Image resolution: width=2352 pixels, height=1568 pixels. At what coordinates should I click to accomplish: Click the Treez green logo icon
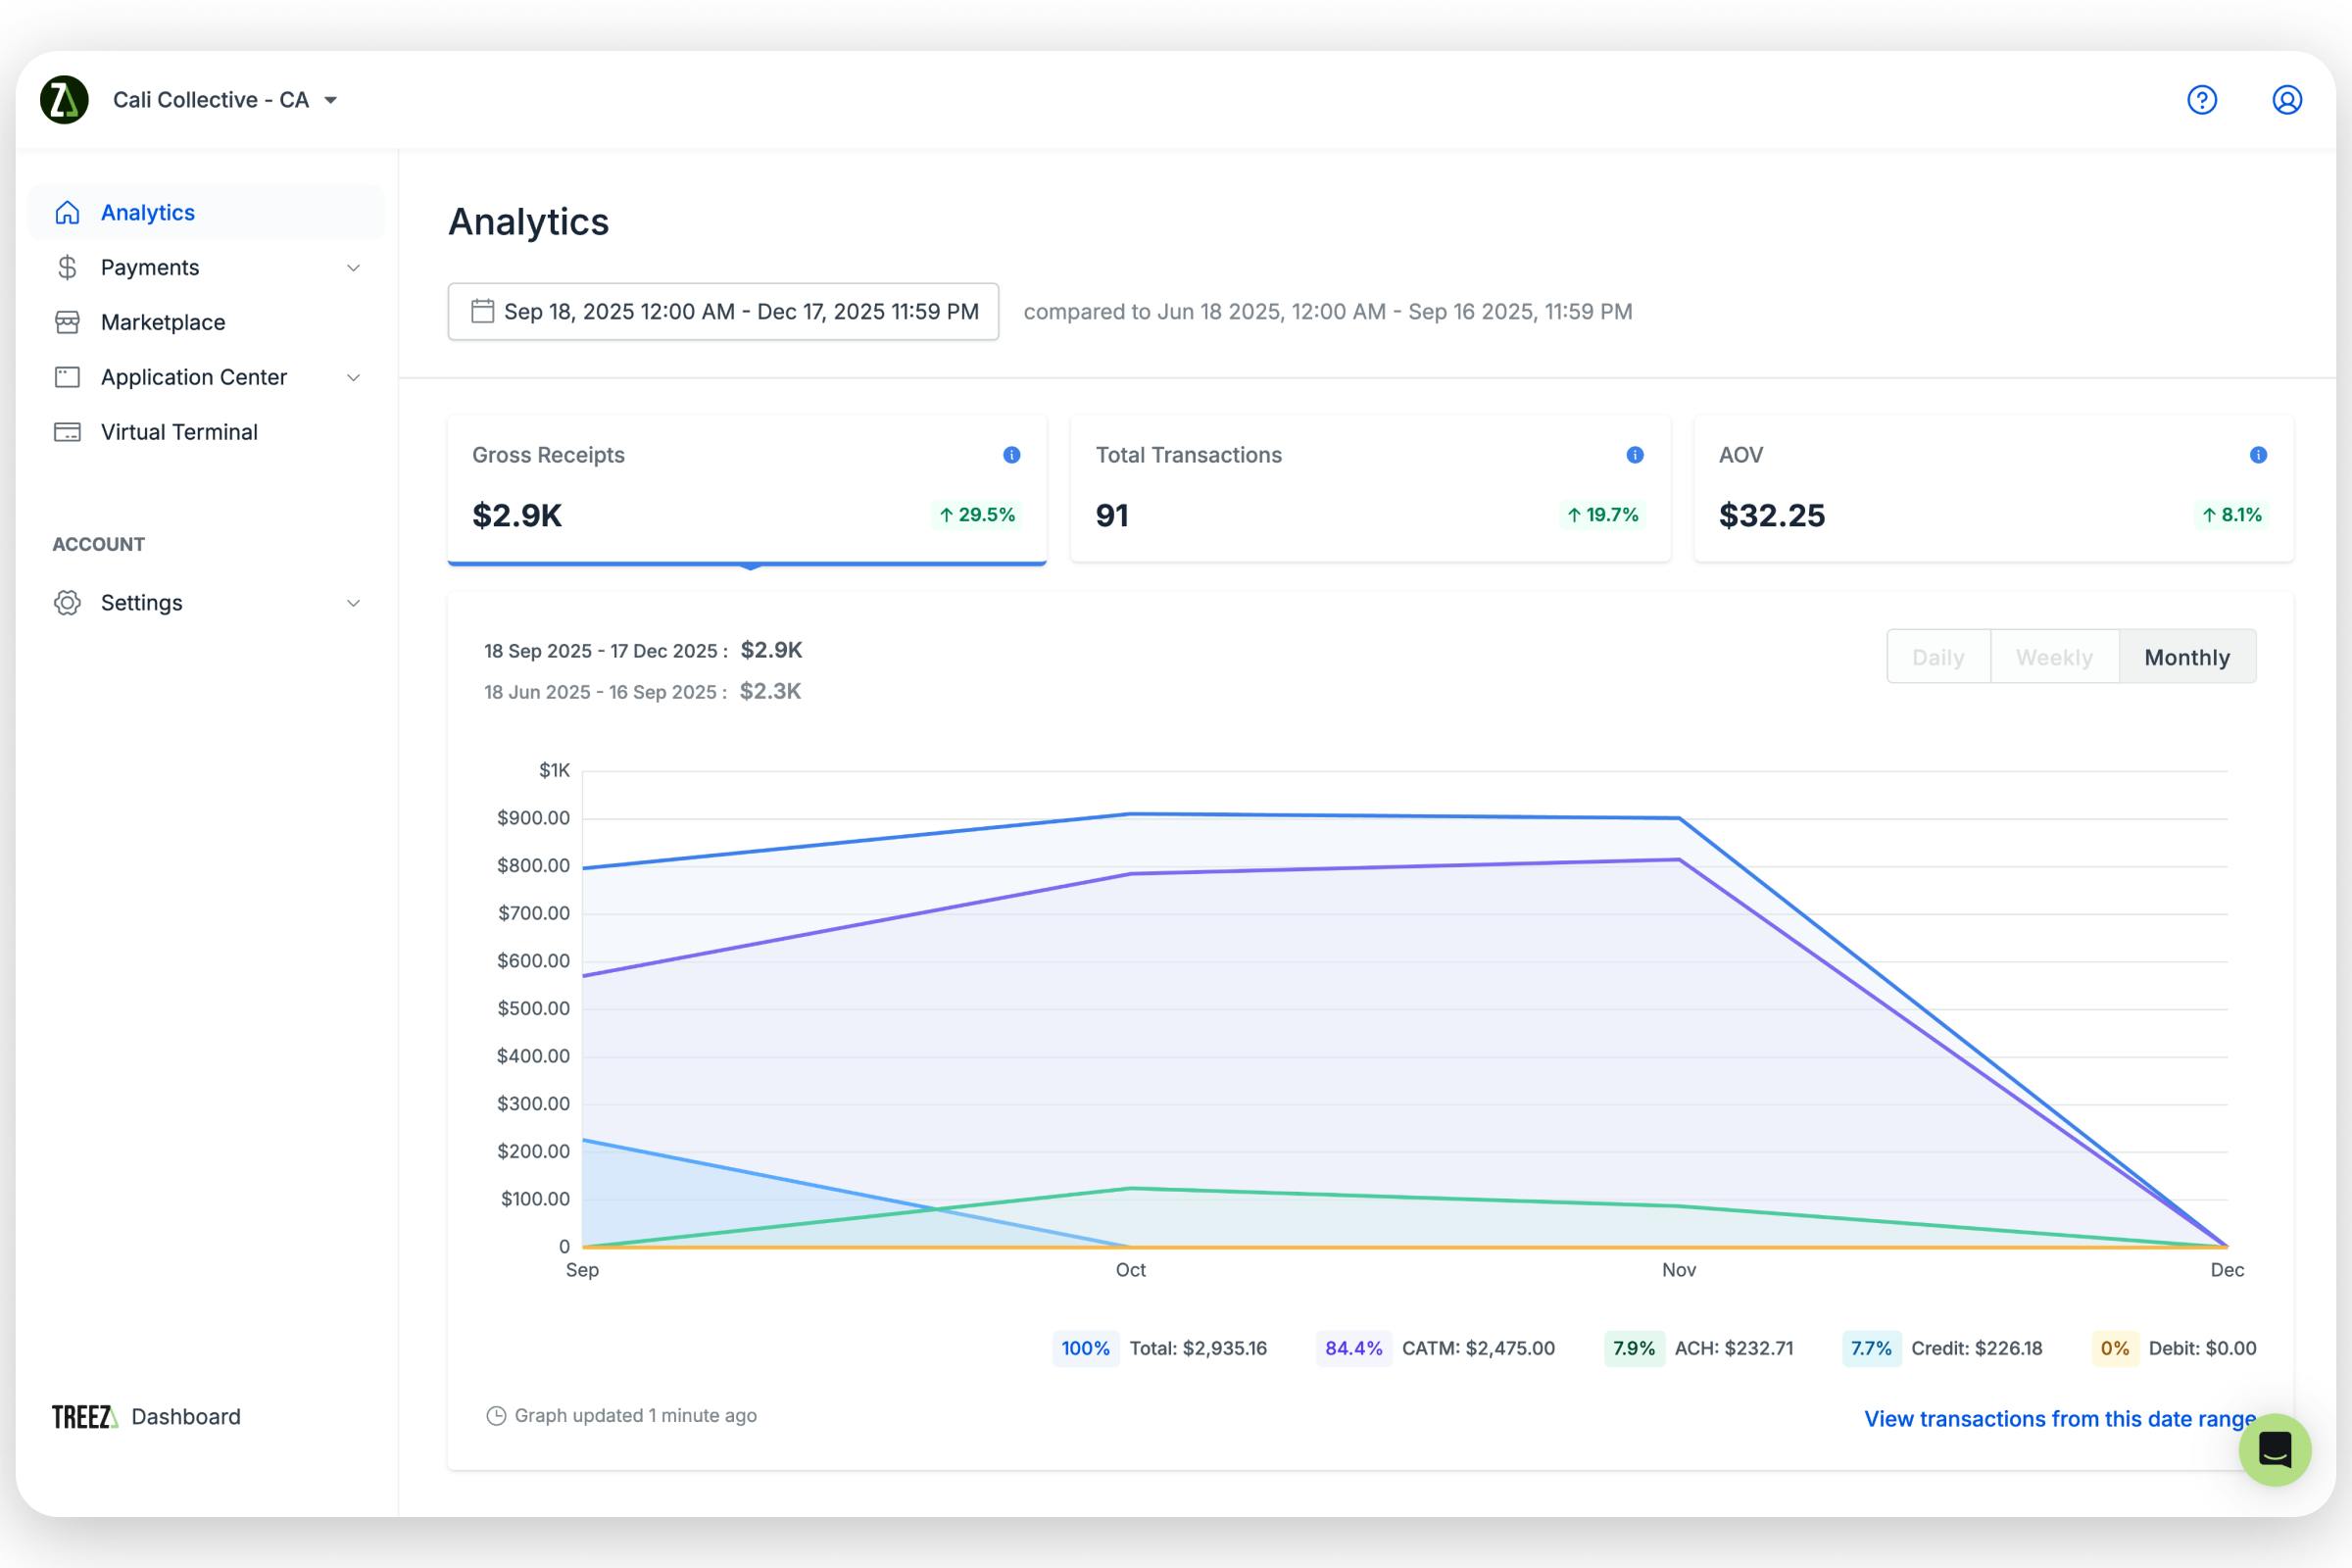point(64,100)
